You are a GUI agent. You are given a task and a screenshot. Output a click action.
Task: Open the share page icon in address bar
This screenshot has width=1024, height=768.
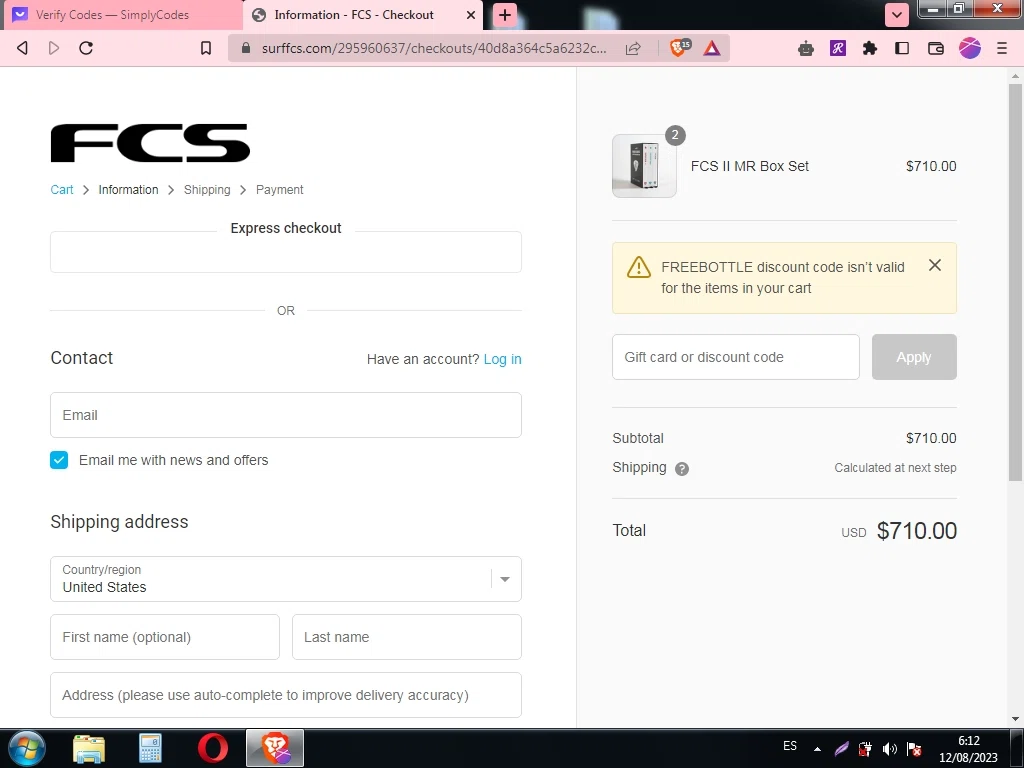[x=633, y=48]
